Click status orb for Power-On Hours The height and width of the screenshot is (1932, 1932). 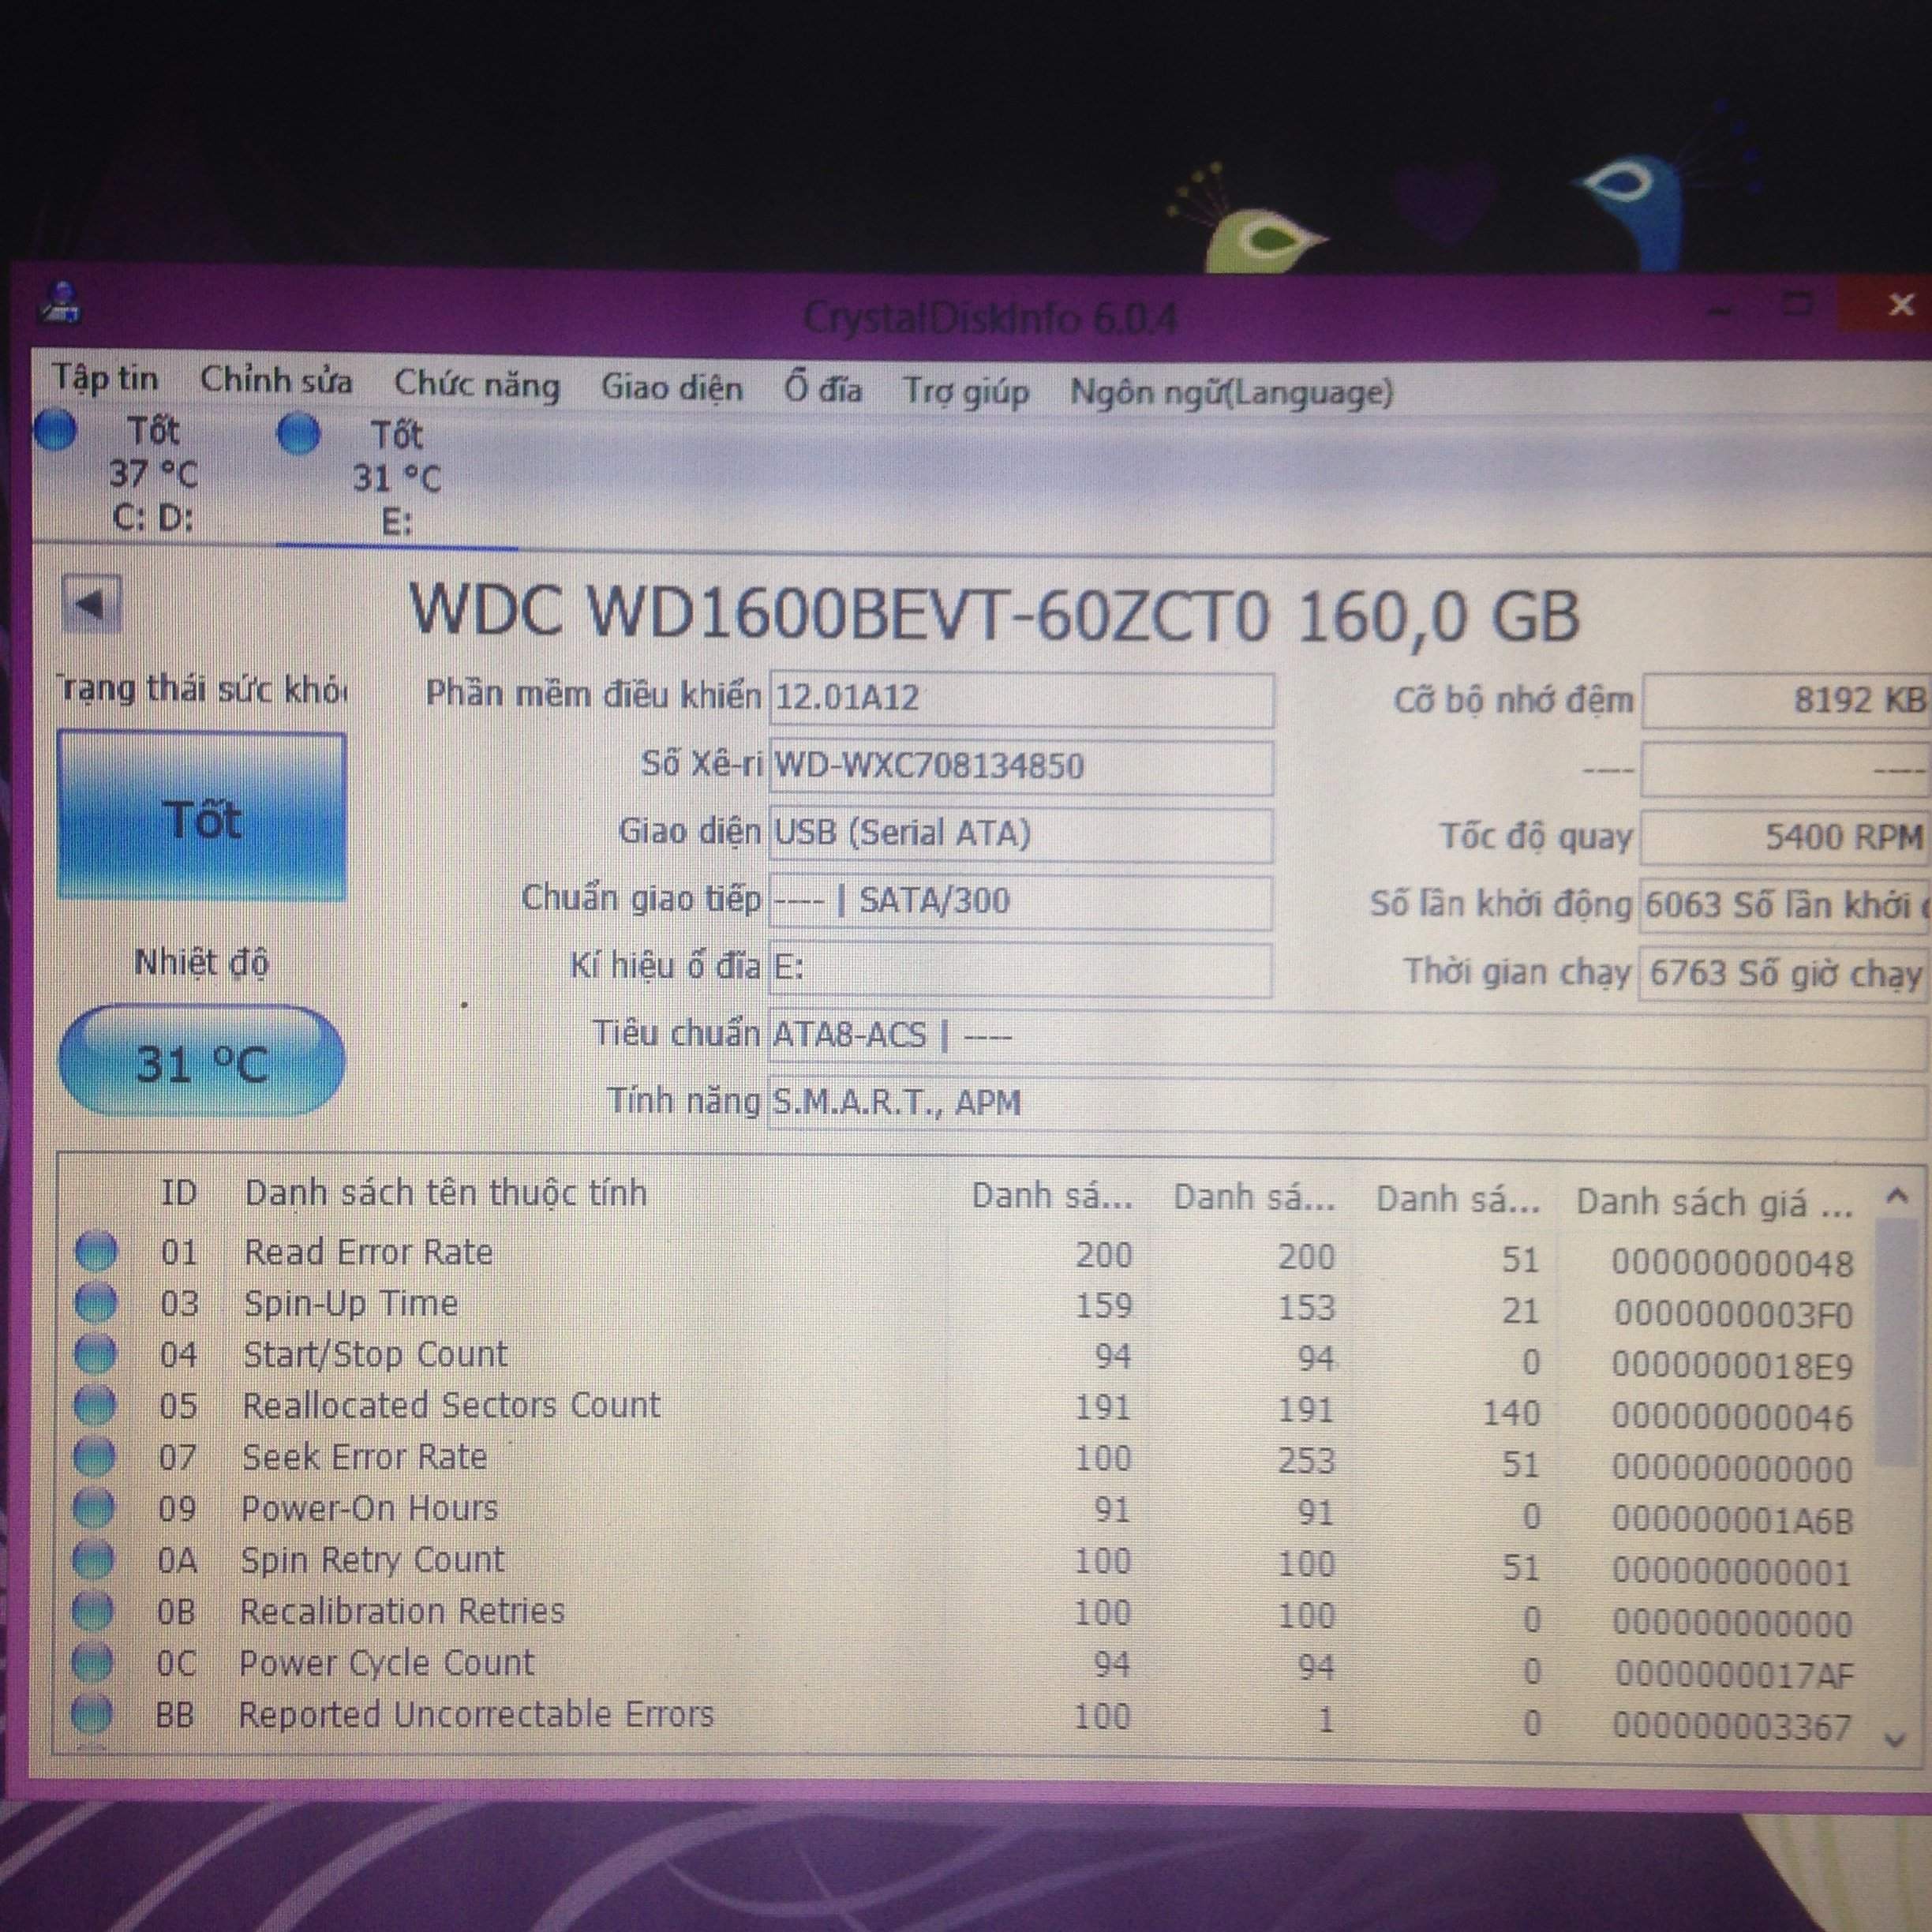click(x=95, y=1507)
